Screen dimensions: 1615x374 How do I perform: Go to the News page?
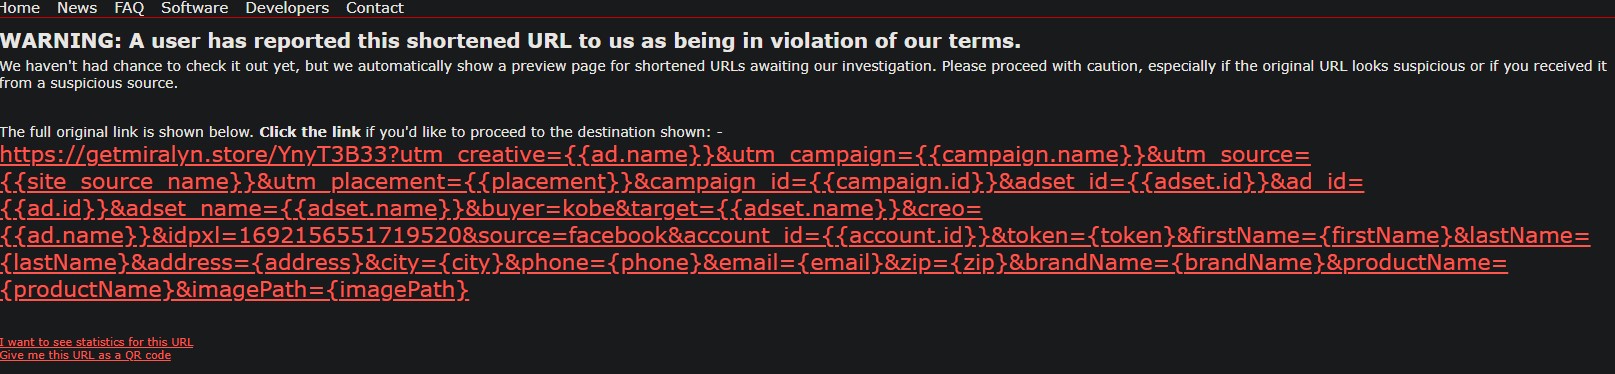pos(77,8)
